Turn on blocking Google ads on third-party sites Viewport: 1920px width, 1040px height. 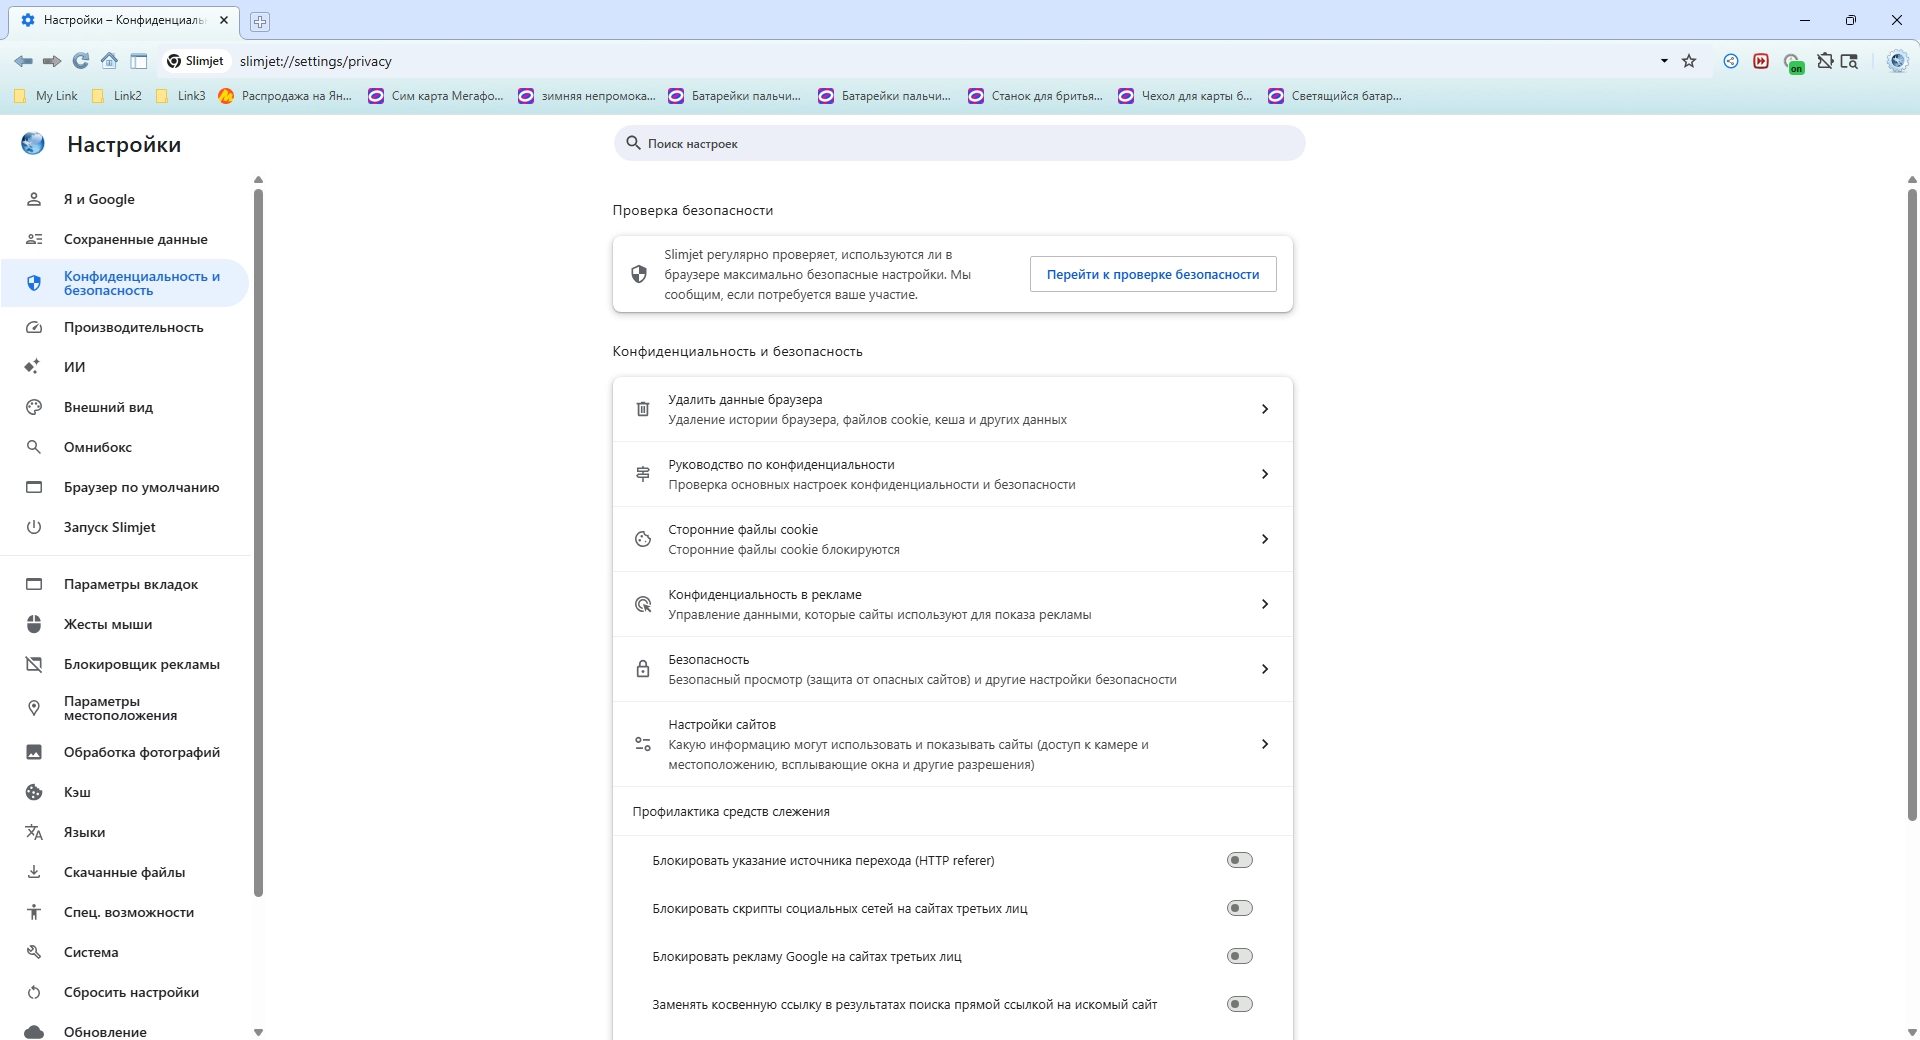coord(1239,956)
